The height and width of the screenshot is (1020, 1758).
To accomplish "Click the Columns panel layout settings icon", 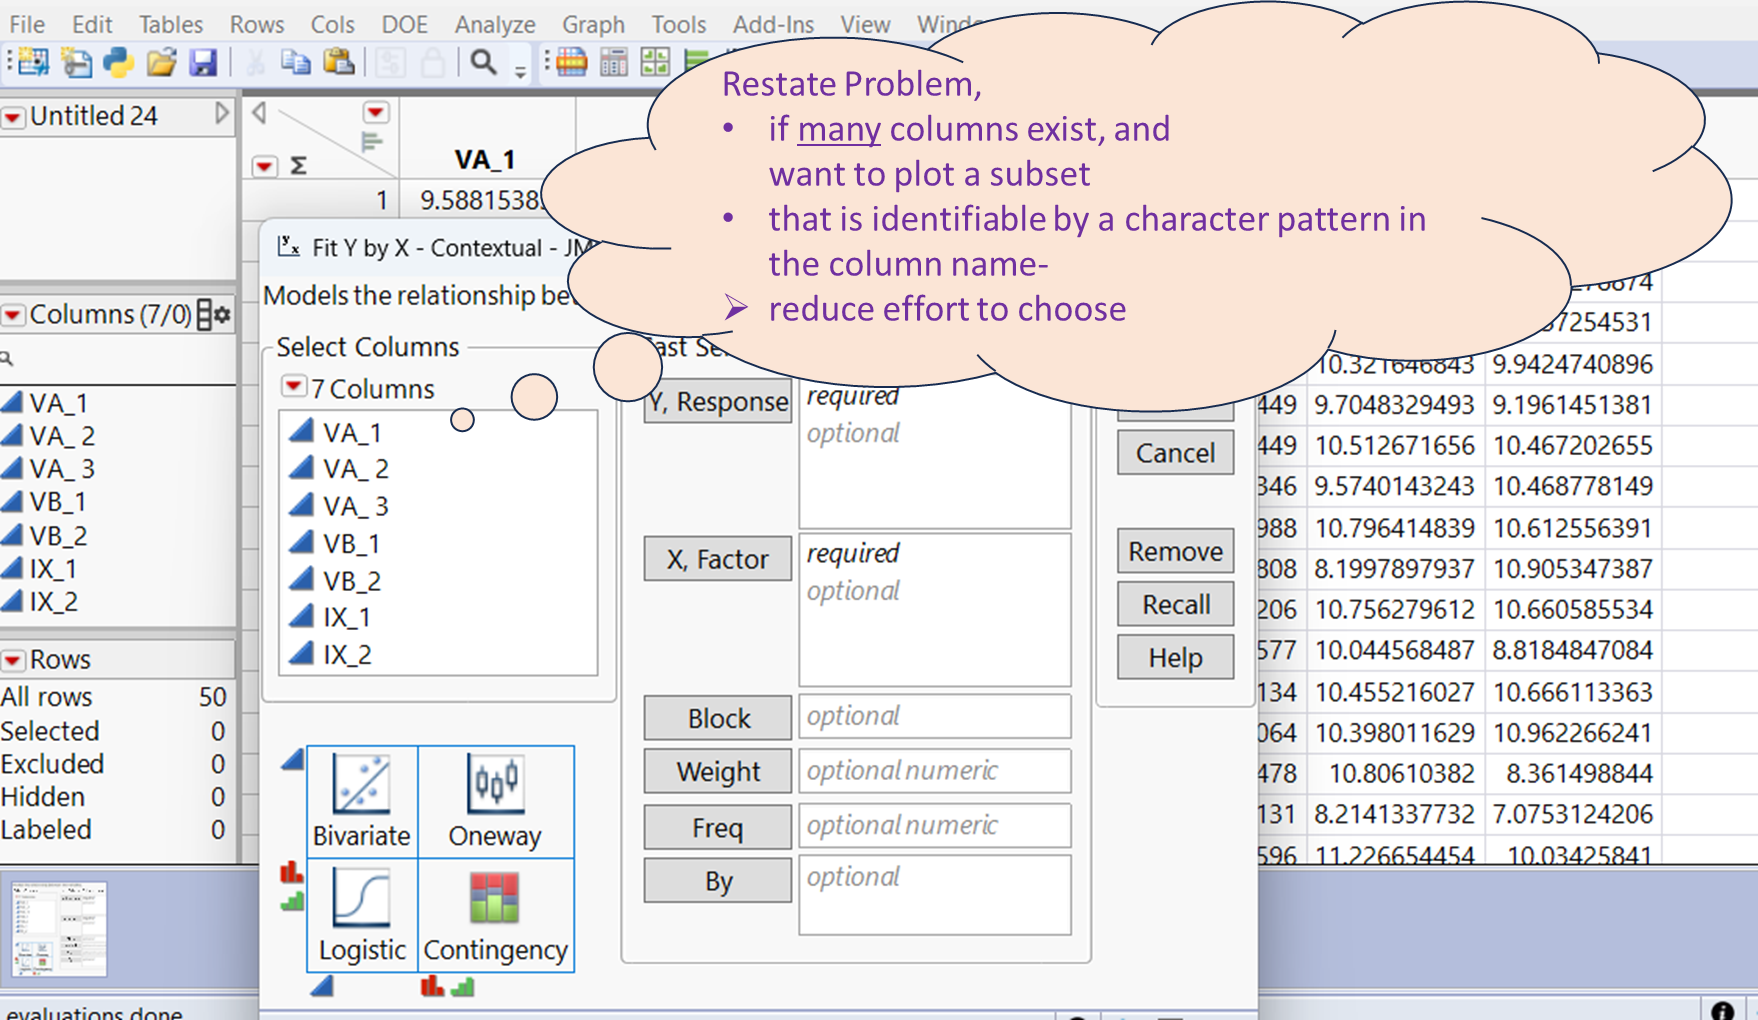I will click(x=213, y=315).
